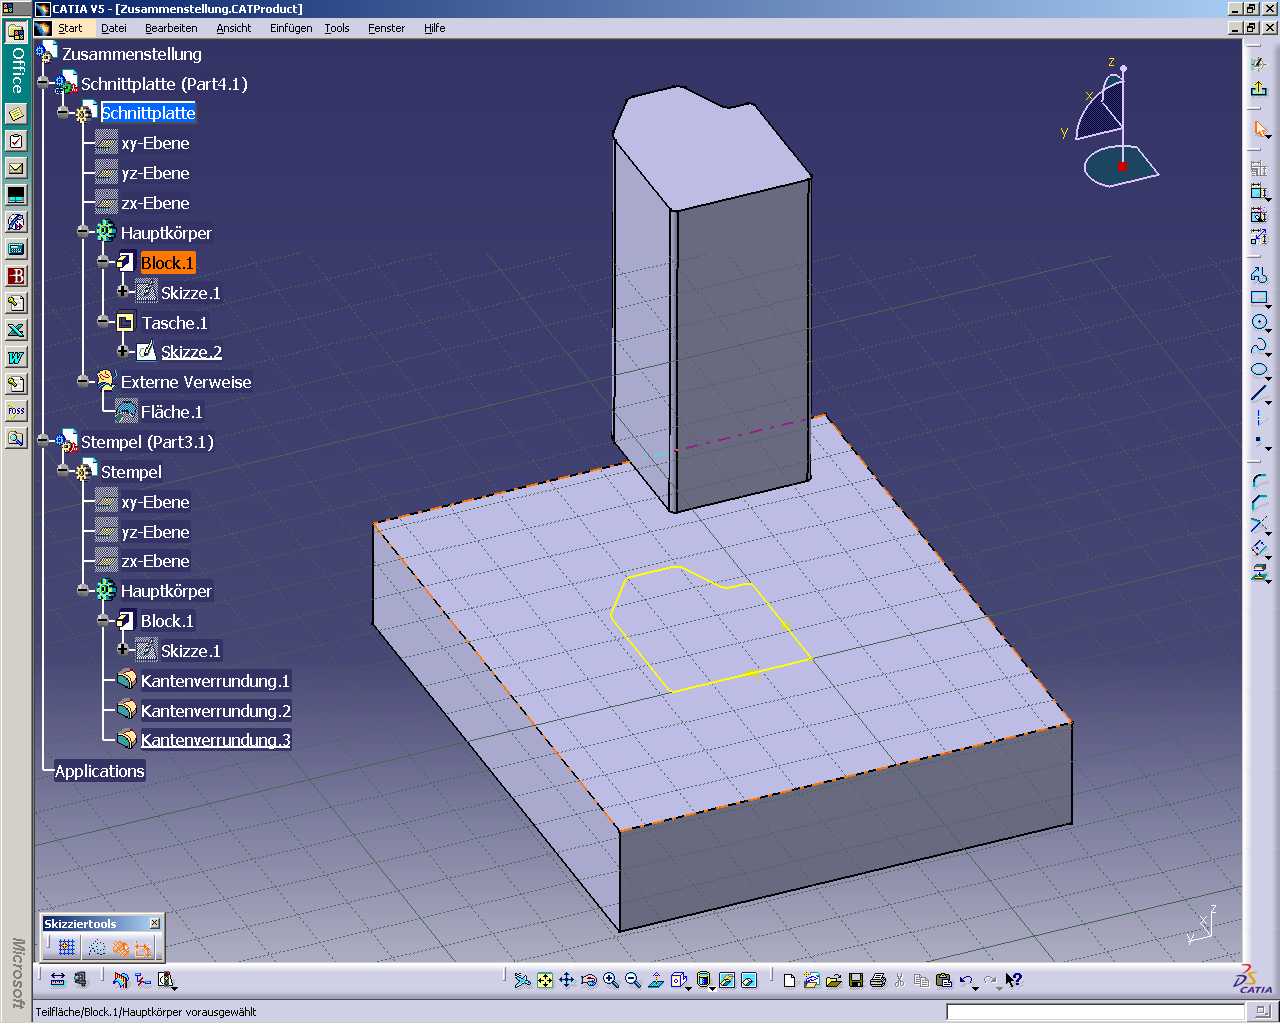The image size is (1280, 1024).
Task: Click the Zoom Out magnifier icon
Action: pyautogui.click(x=633, y=980)
